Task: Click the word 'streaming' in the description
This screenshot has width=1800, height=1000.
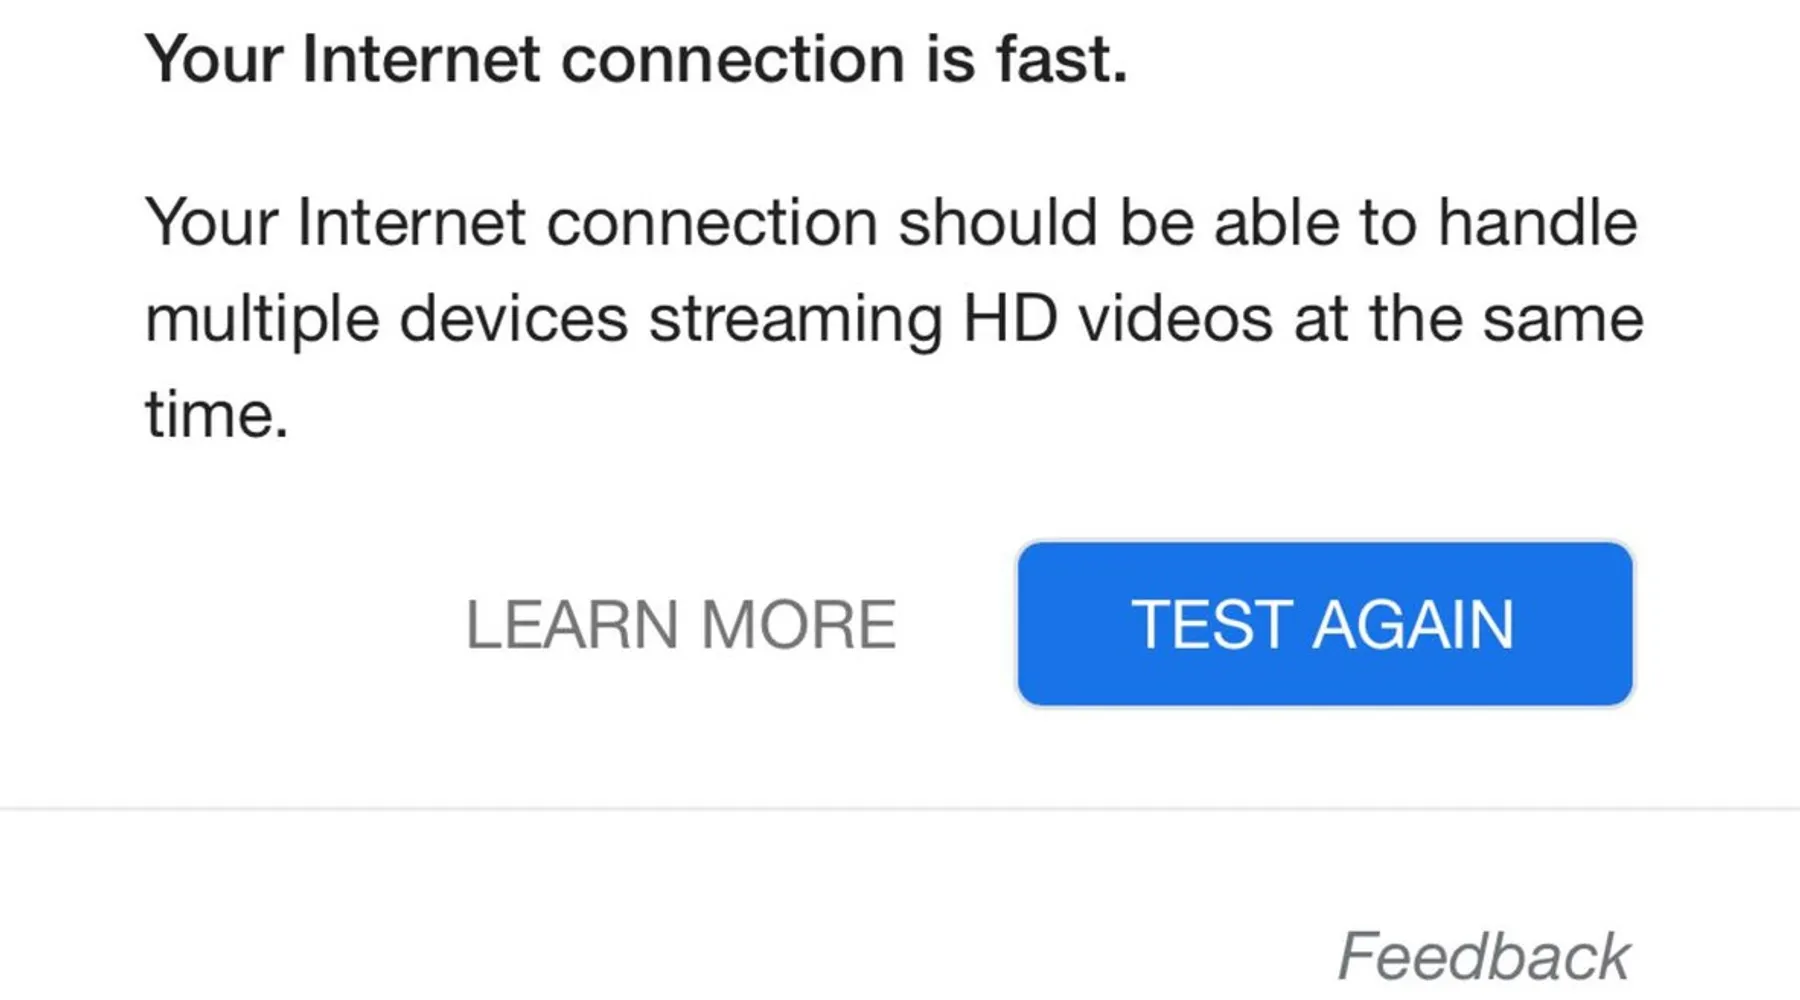Action: point(795,320)
